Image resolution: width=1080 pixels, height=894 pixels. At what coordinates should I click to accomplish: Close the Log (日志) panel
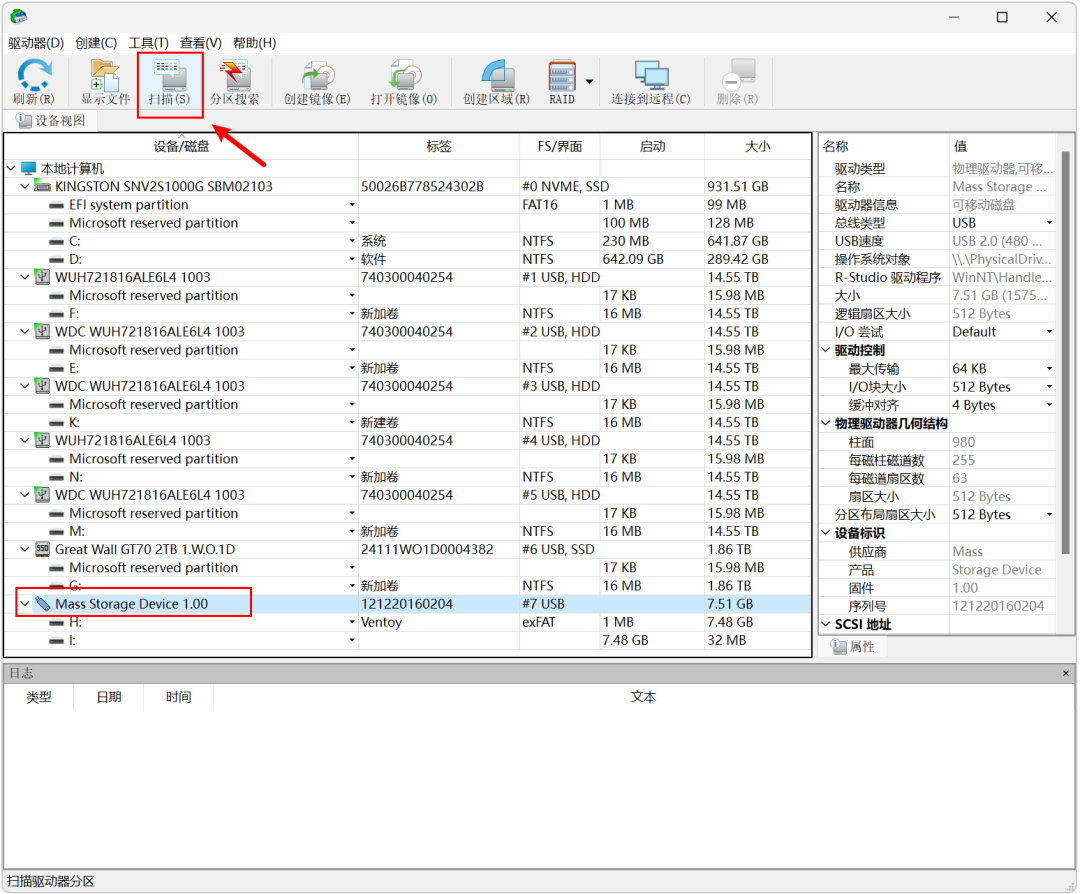[x=1066, y=673]
